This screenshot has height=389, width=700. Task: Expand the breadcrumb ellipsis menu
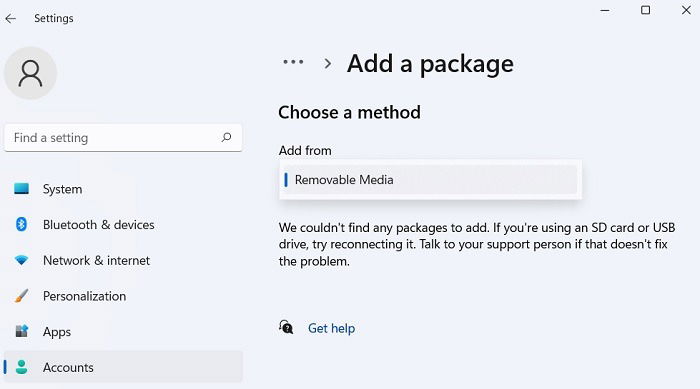tap(293, 62)
